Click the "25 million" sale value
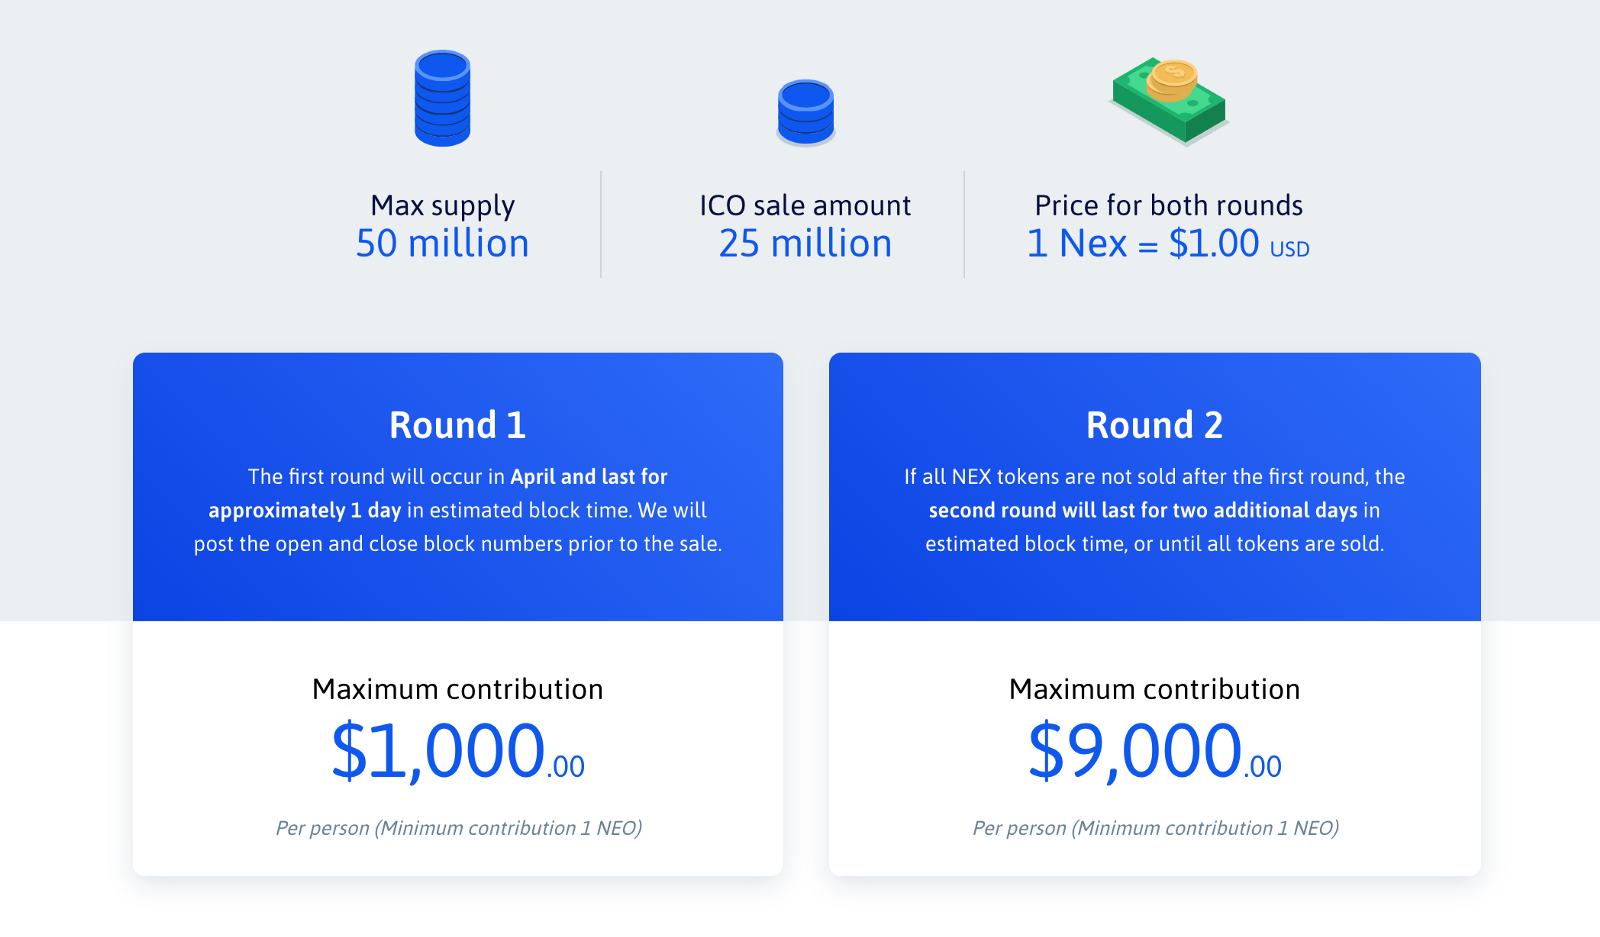1600x937 pixels. pos(805,244)
